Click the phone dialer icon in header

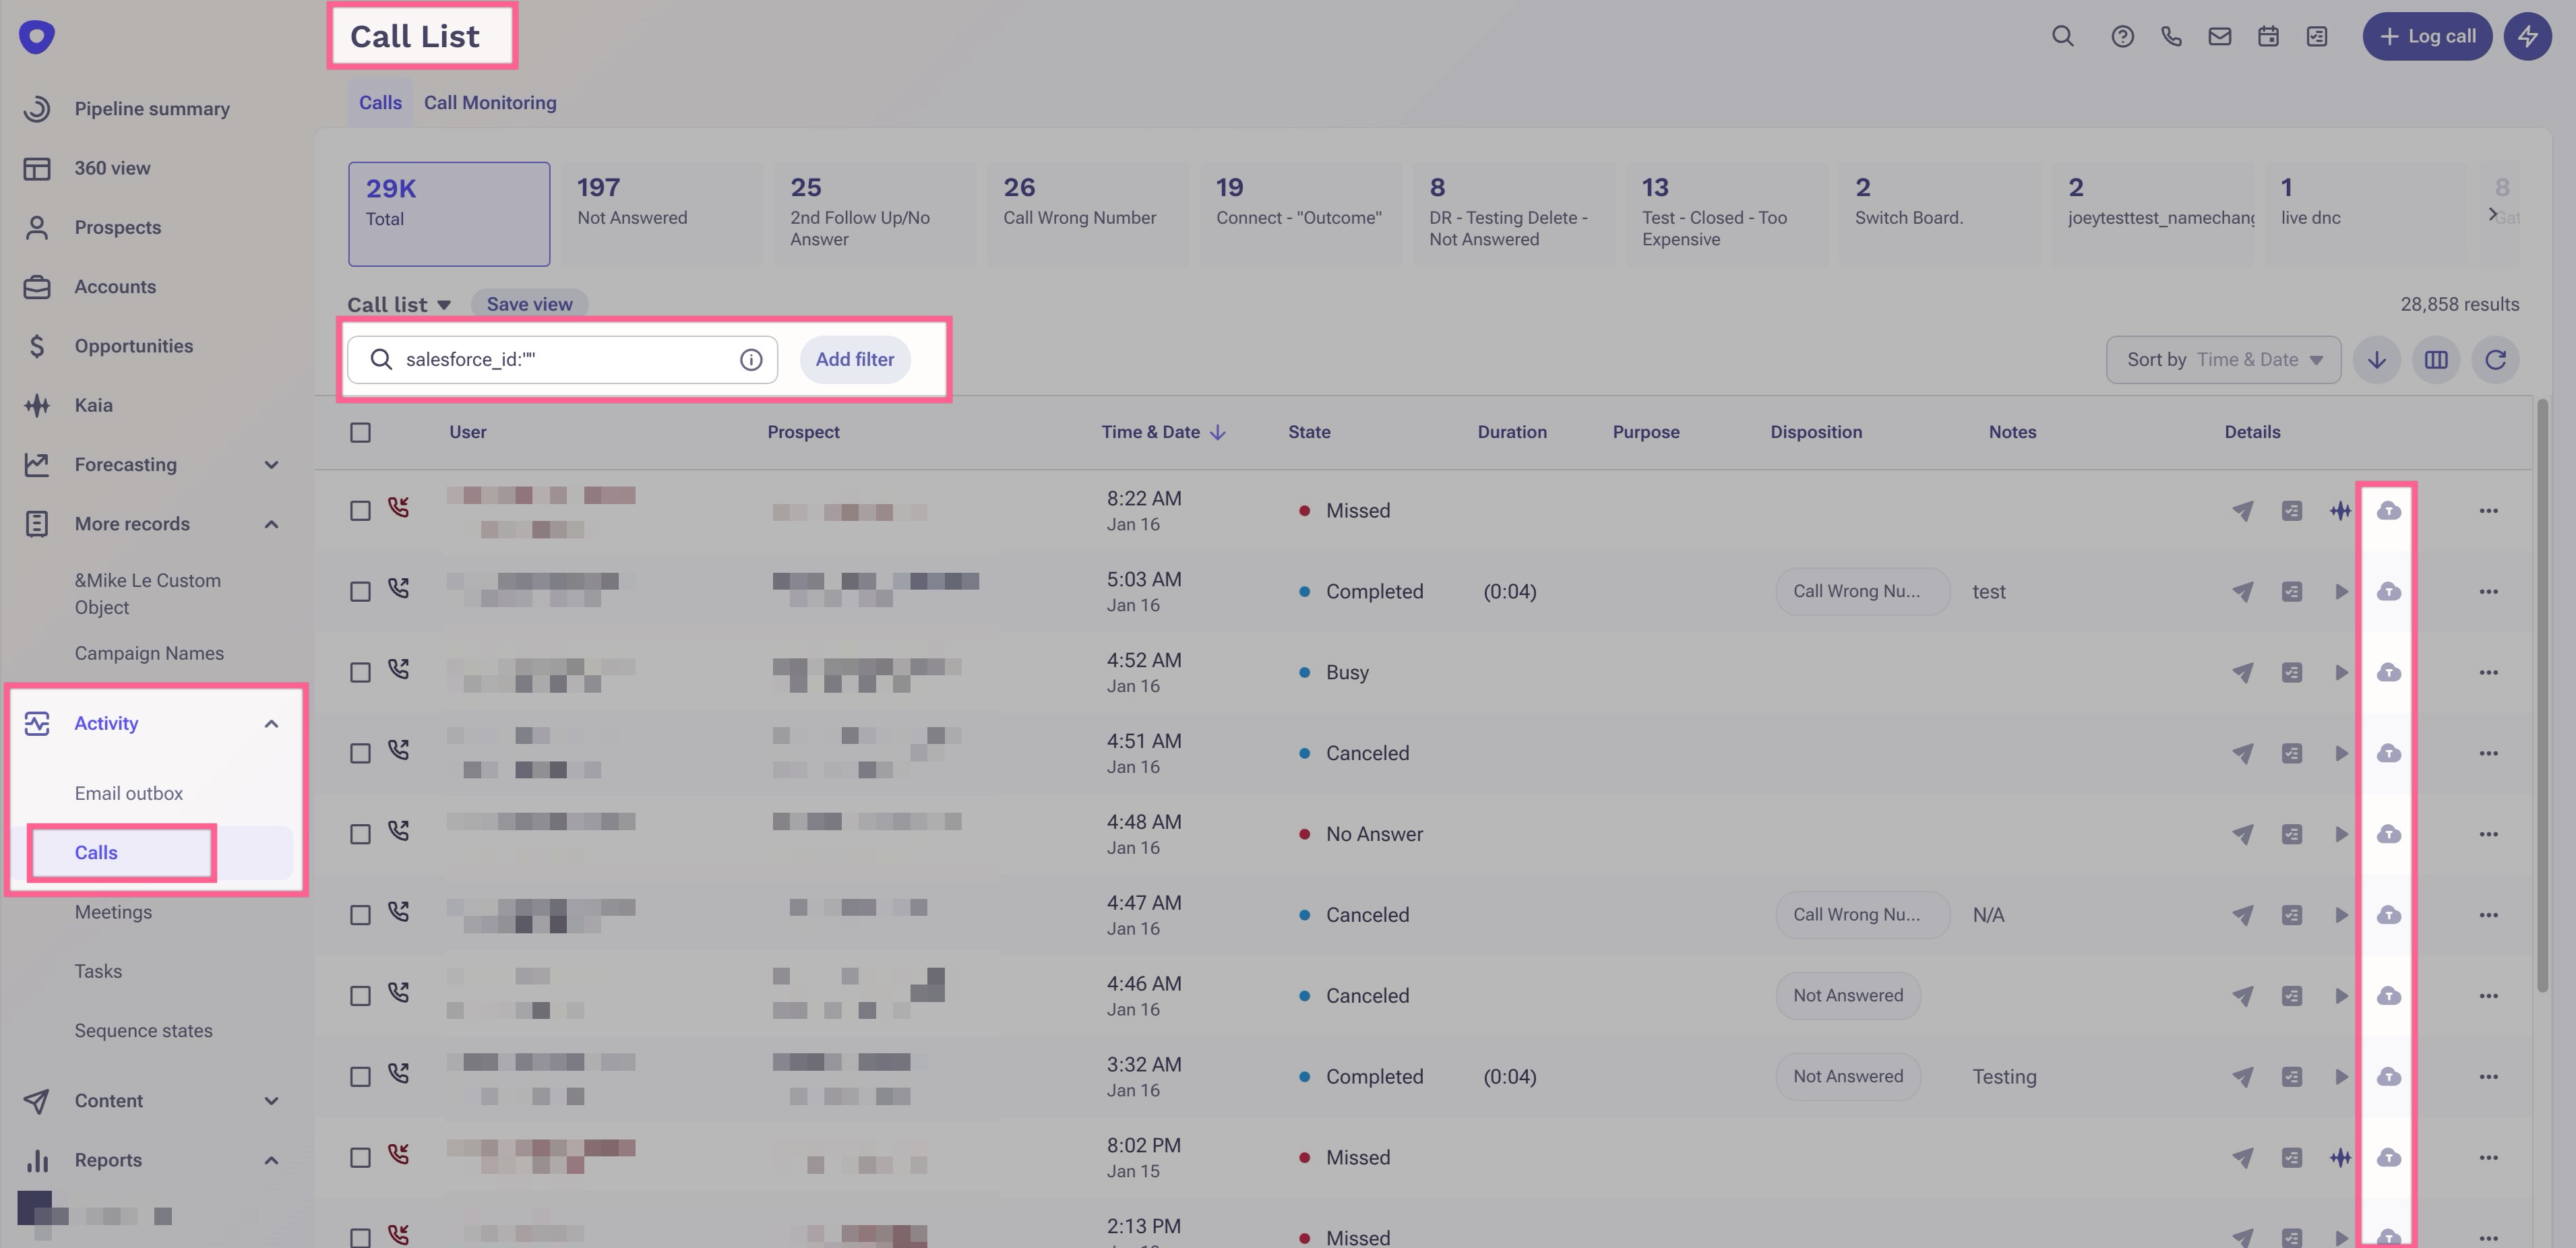(2171, 37)
